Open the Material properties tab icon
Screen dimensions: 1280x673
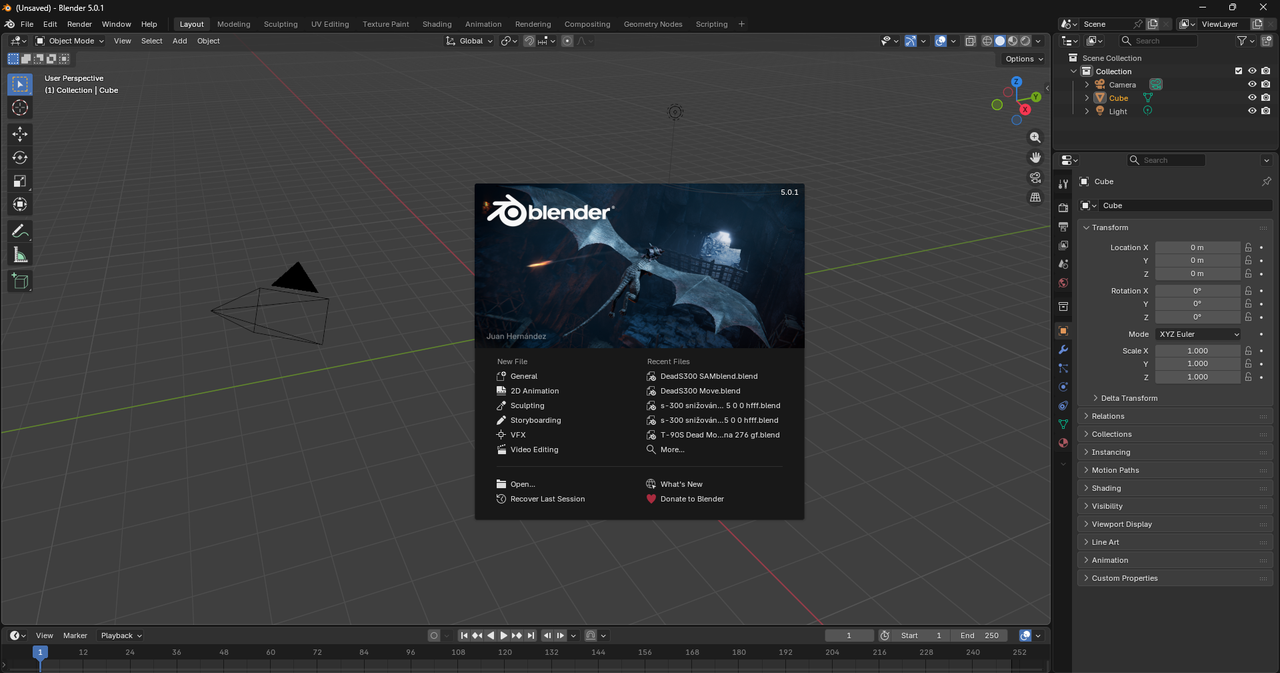click(x=1063, y=443)
